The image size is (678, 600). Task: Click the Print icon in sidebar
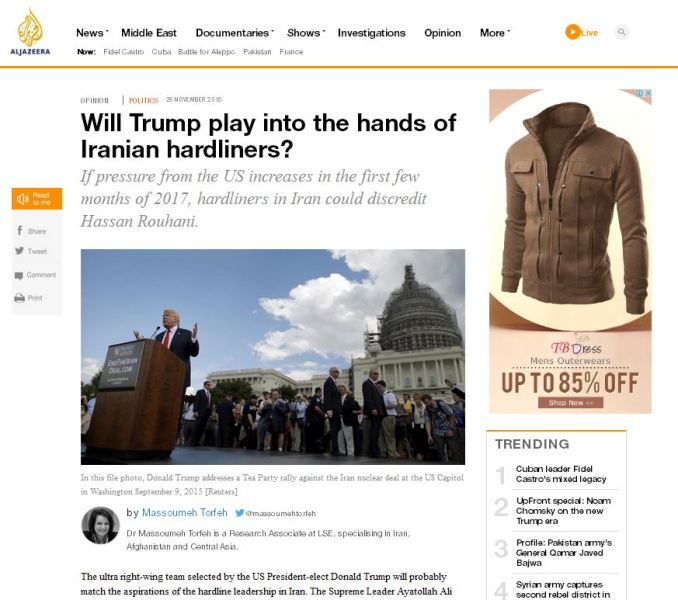[x=19, y=298]
